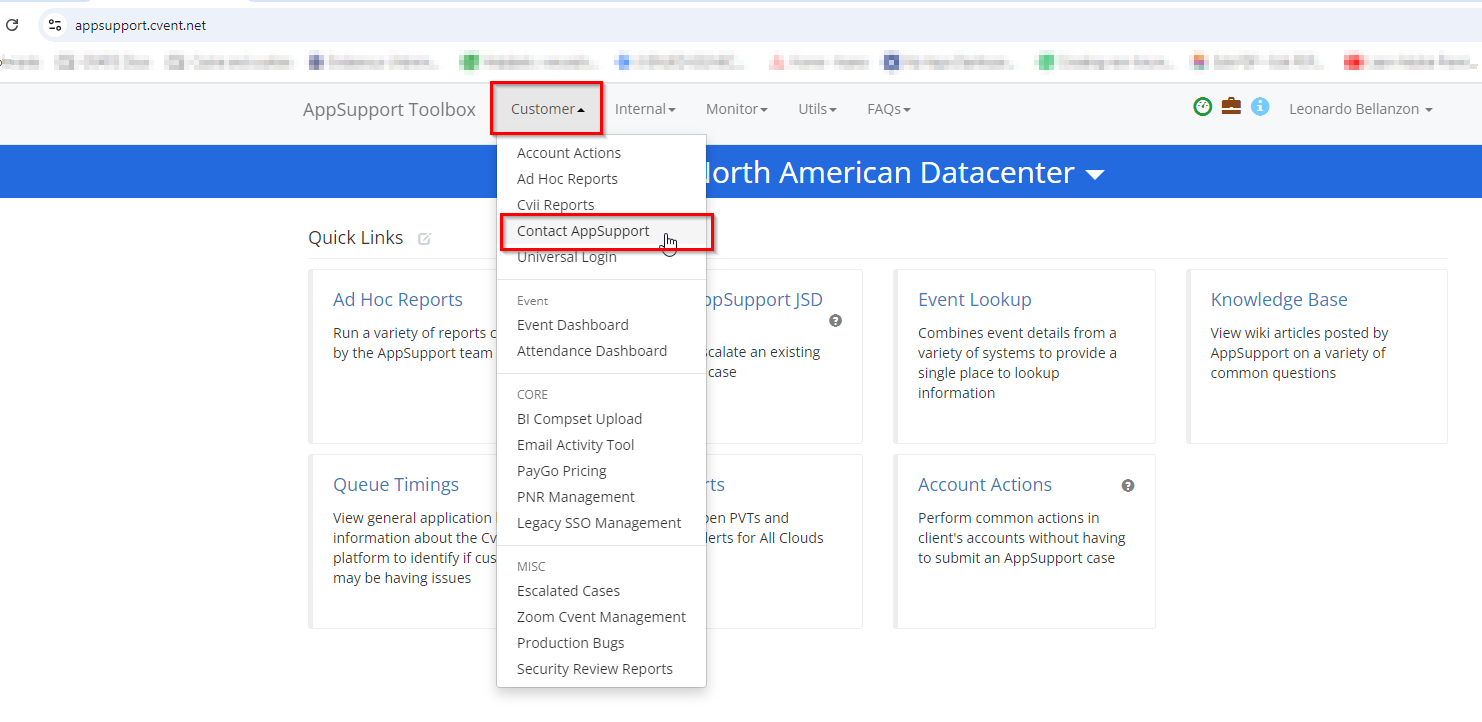The height and width of the screenshot is (722, 1482).
Task: Click the Account Actions card description text
Action: click(1022, 538)
